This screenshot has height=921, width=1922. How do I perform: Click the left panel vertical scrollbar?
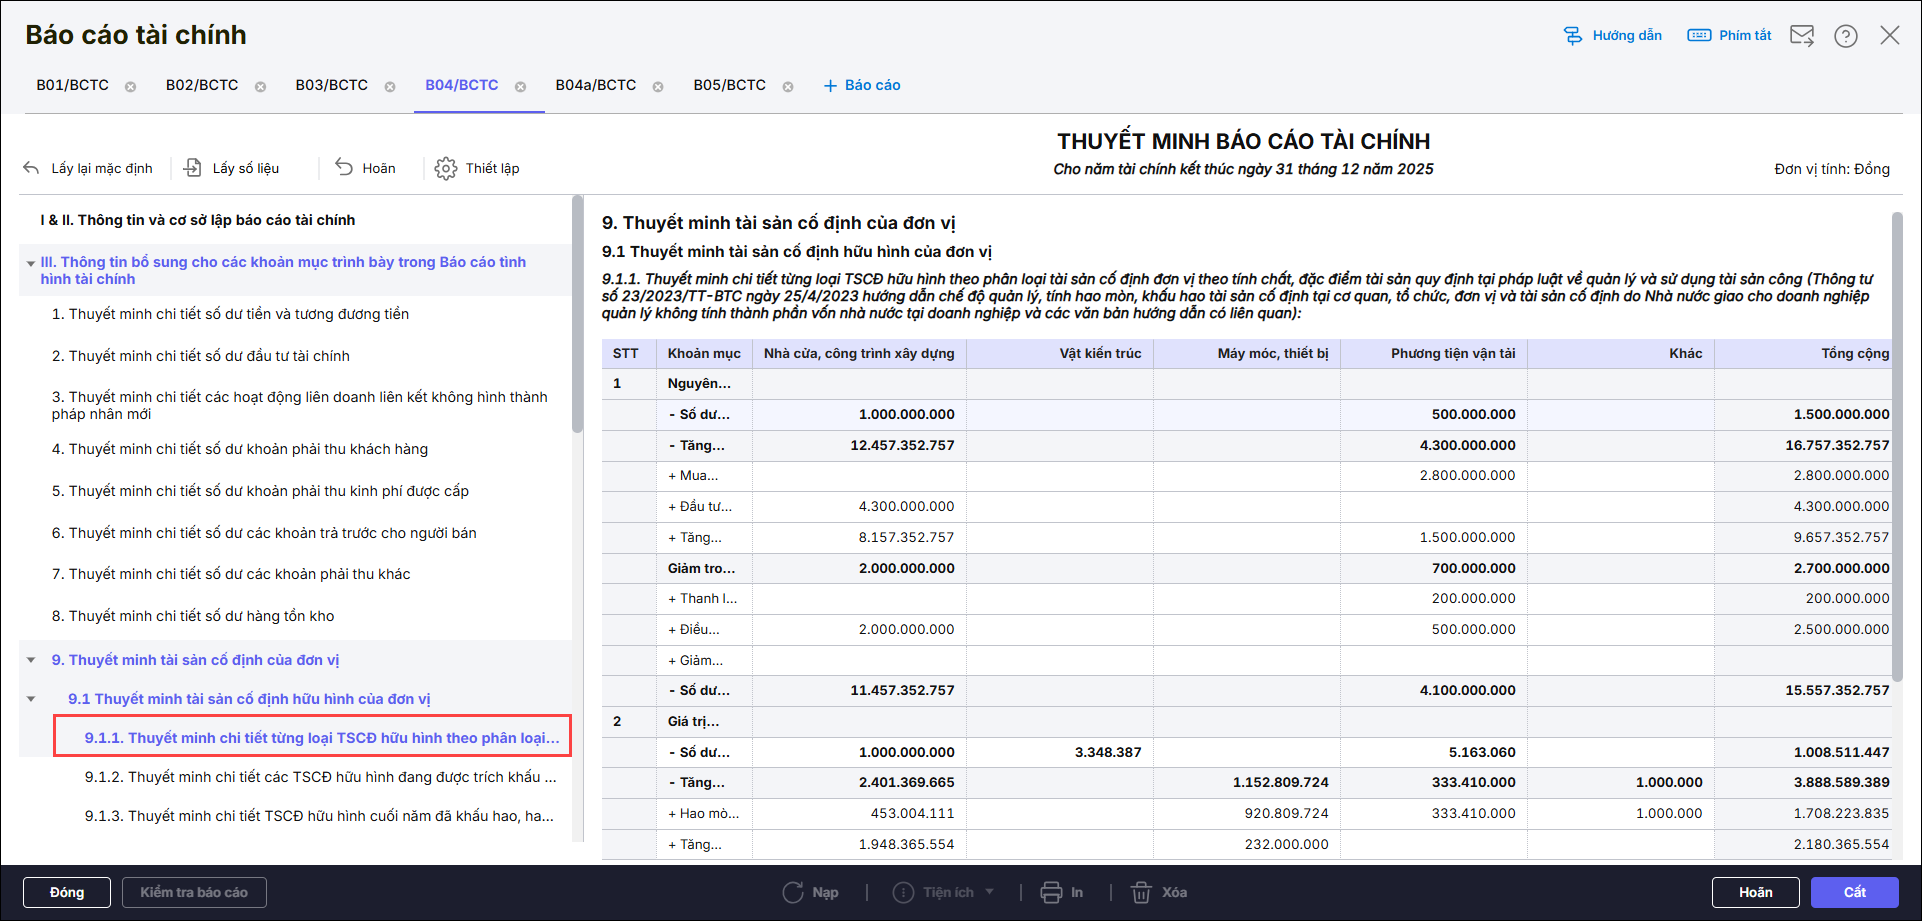(577, 315)
